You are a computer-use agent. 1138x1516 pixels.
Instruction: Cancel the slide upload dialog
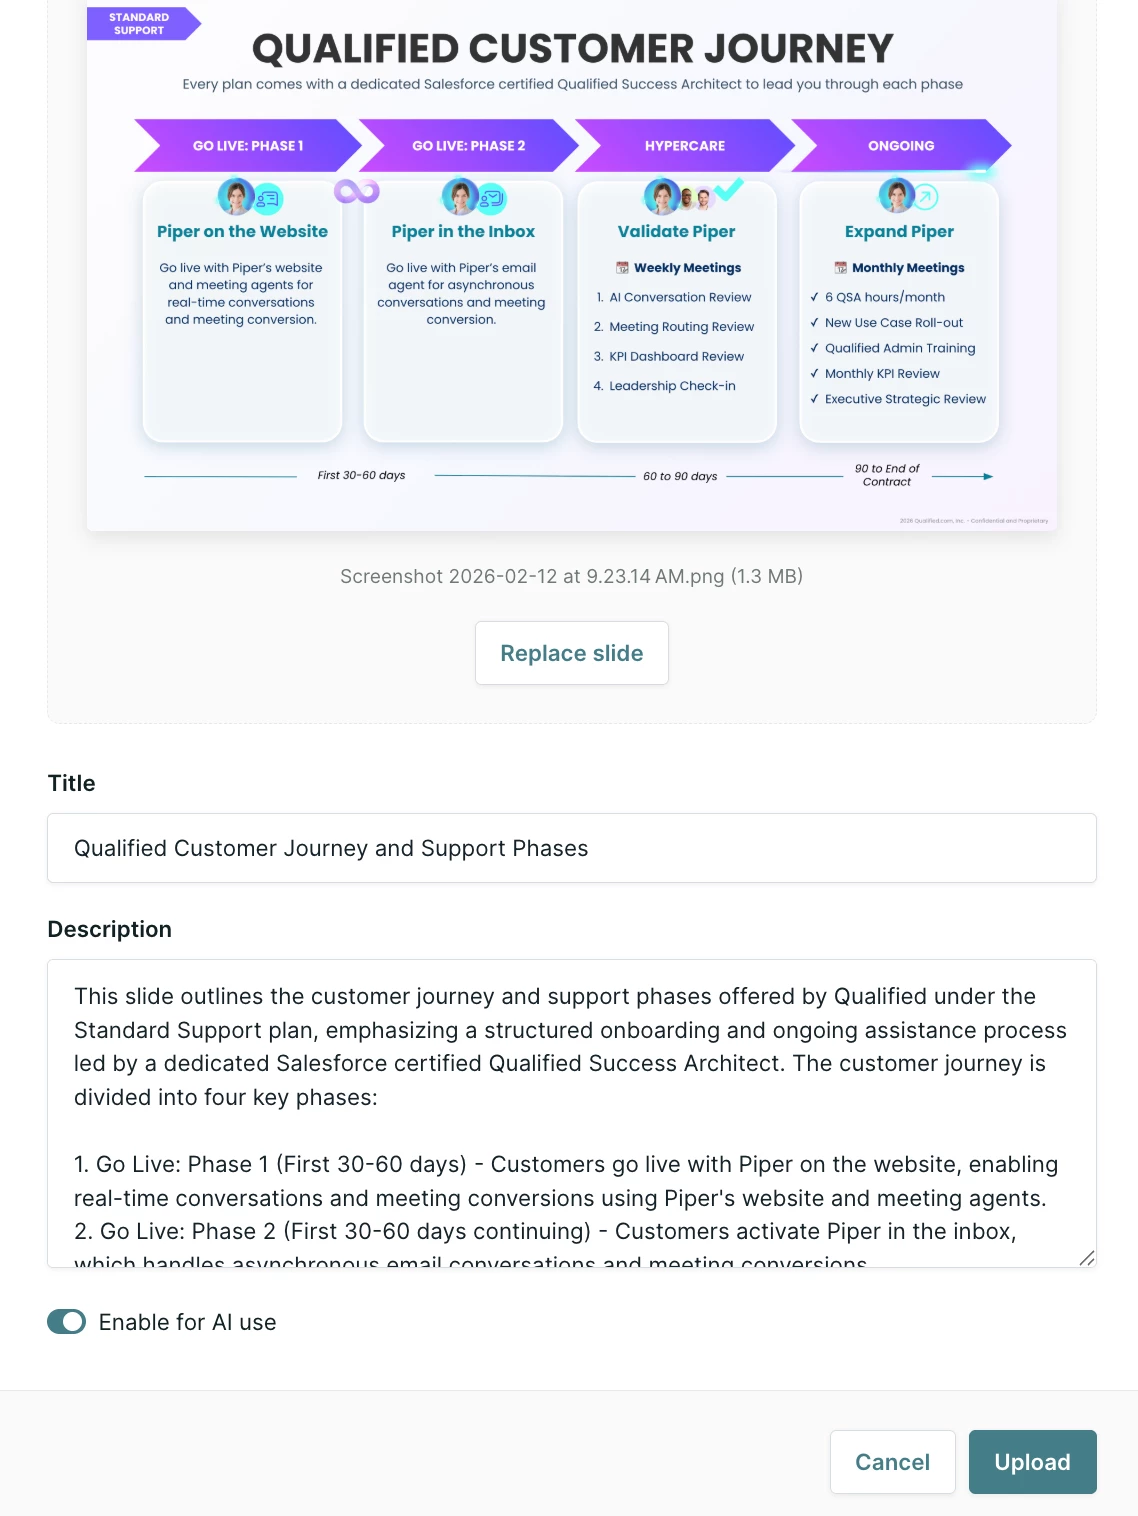[892, 1462]
